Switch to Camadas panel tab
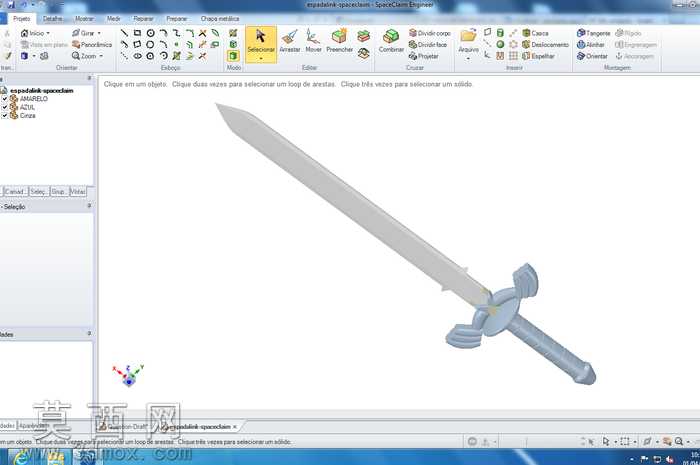Image resolution: width=700 pixels, height=465 pixels. [15, 191]
